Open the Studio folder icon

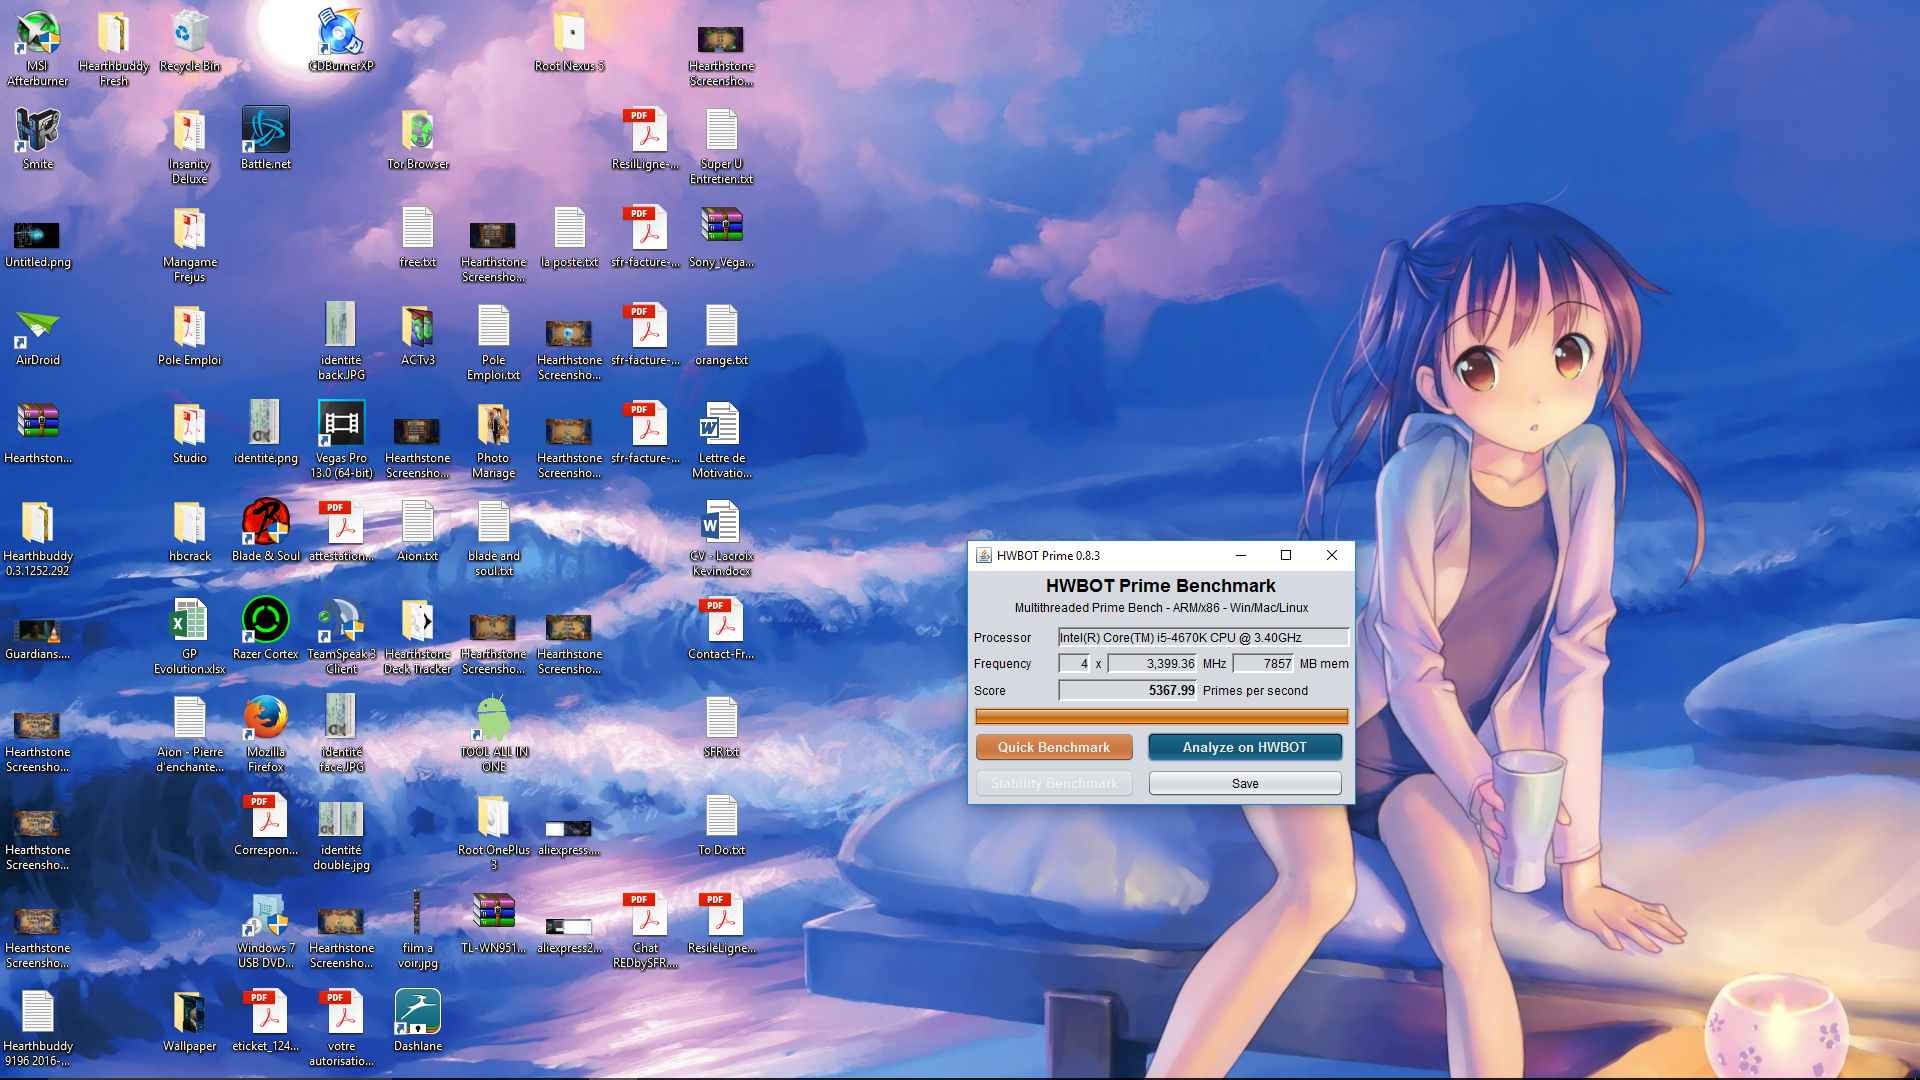coord(190,432)
